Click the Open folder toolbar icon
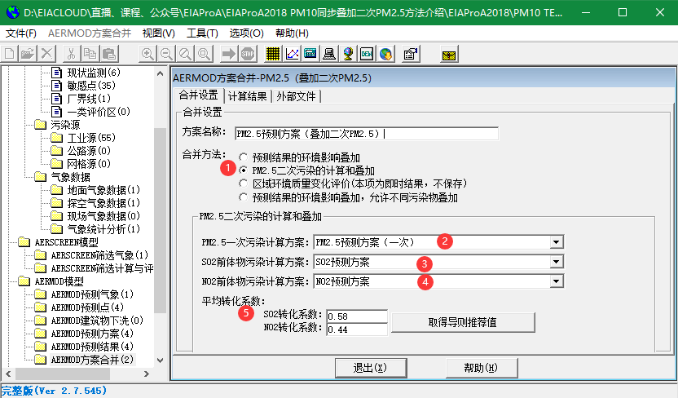Viewport: 678px width, 398px height. 28,54
